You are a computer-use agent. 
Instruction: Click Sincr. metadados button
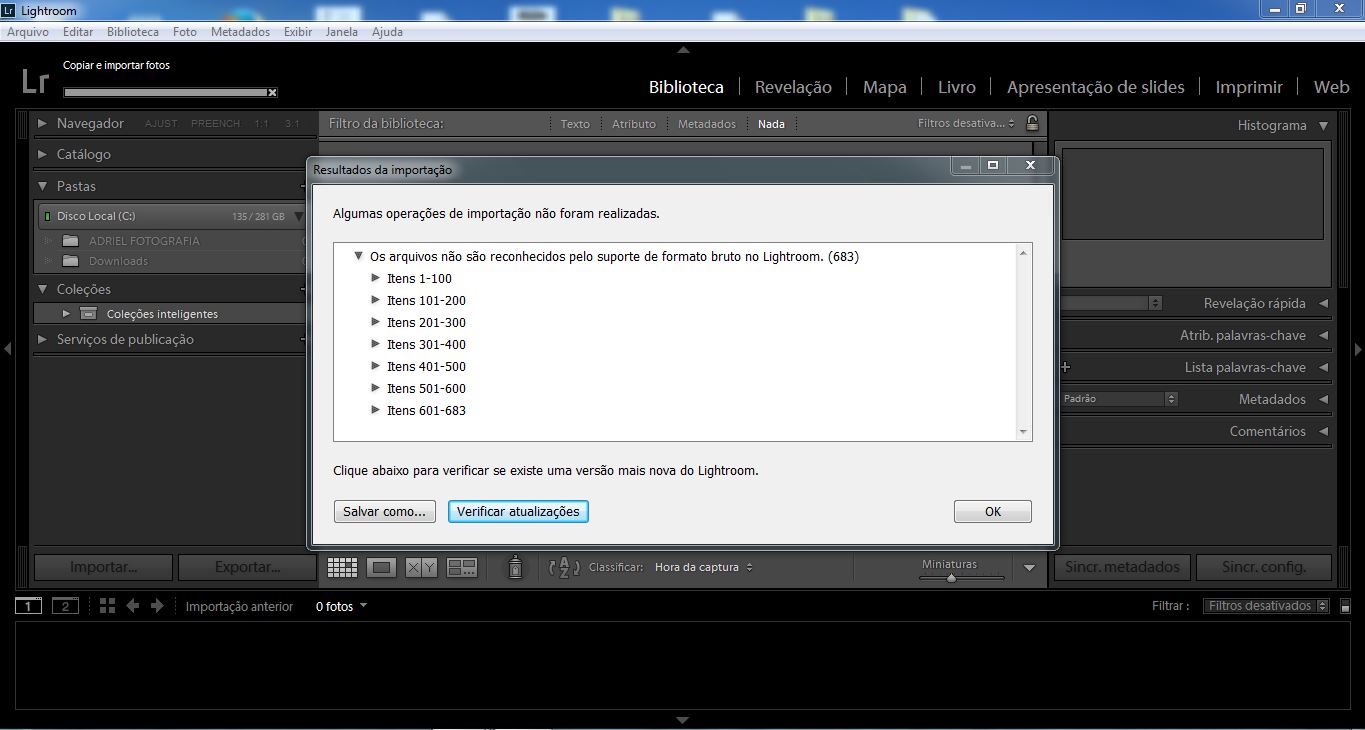click(x=1122, y=567)
